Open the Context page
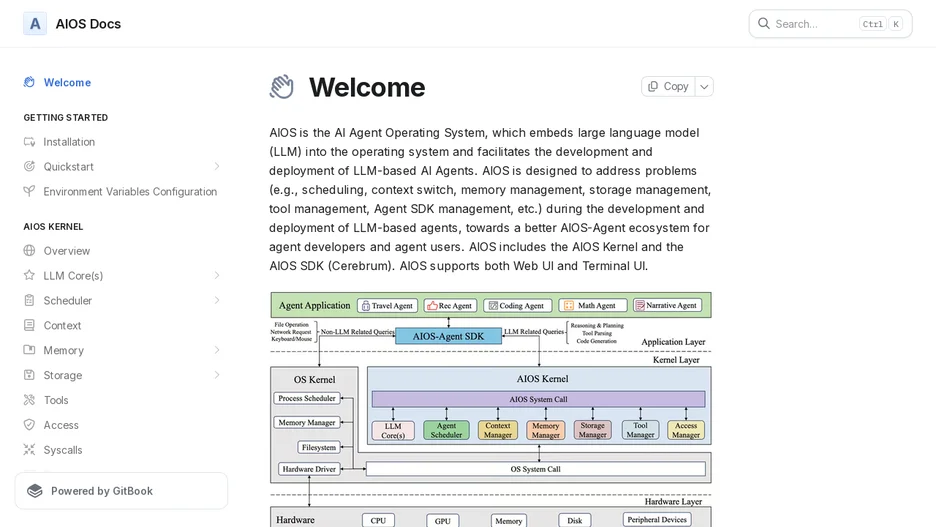Screen dimensions: 936x527 pyautogui.click(x=62, y=325)
